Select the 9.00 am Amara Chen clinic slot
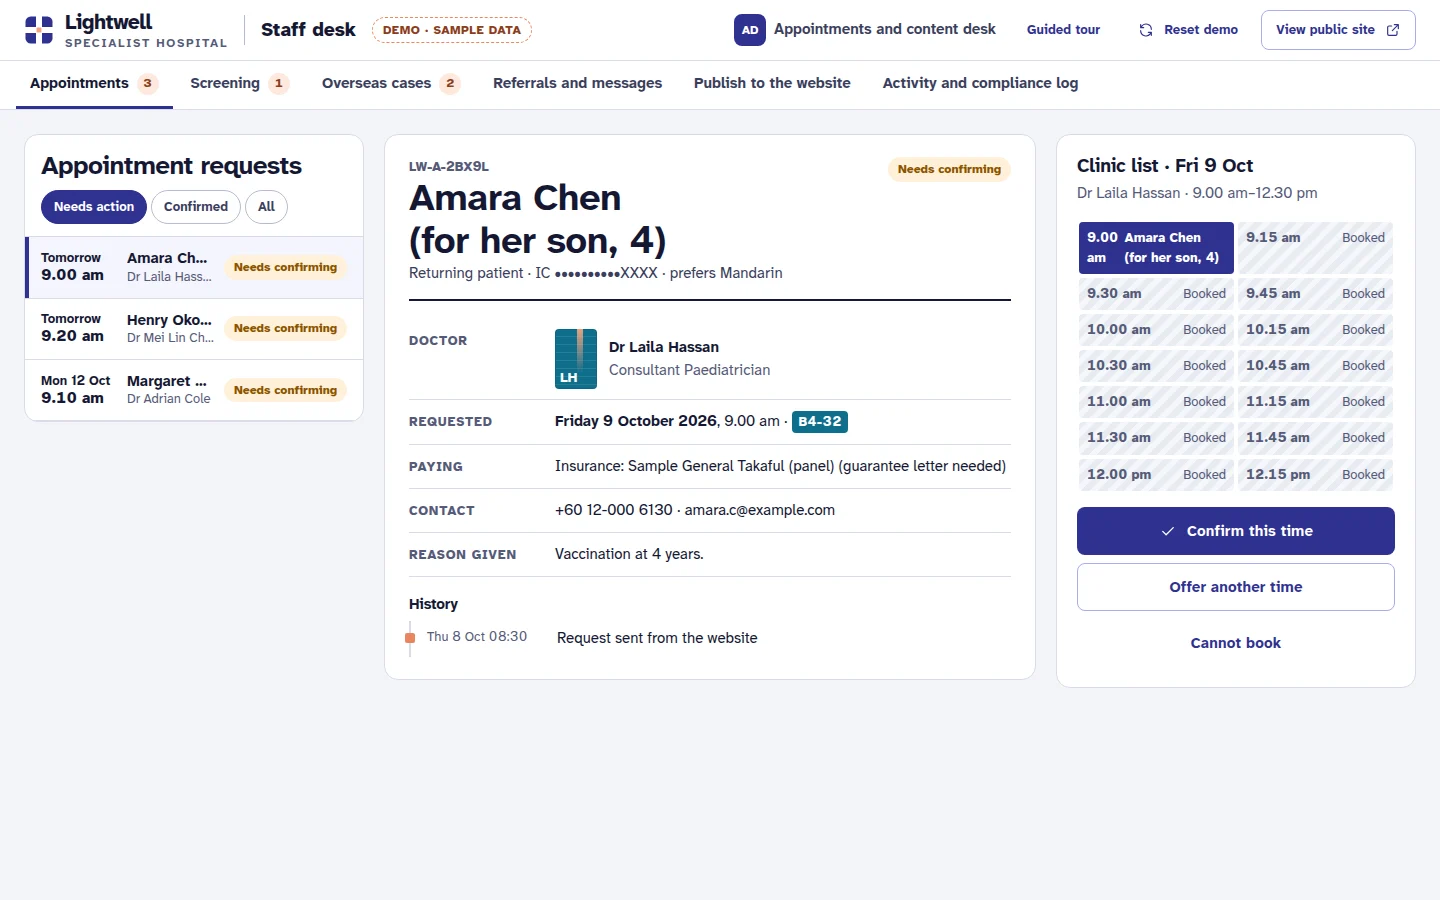This screenshot has height=900, width=1440. (1156, 247)
